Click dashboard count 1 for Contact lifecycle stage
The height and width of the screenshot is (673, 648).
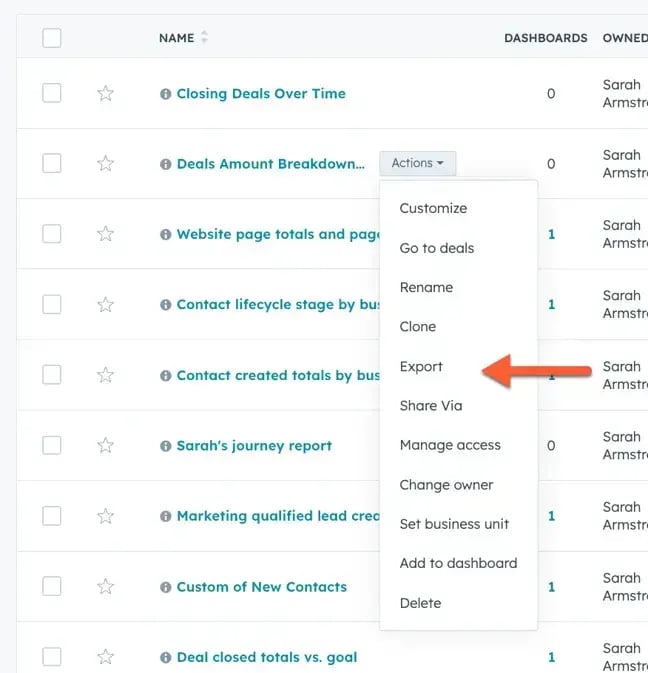(551, 305)
